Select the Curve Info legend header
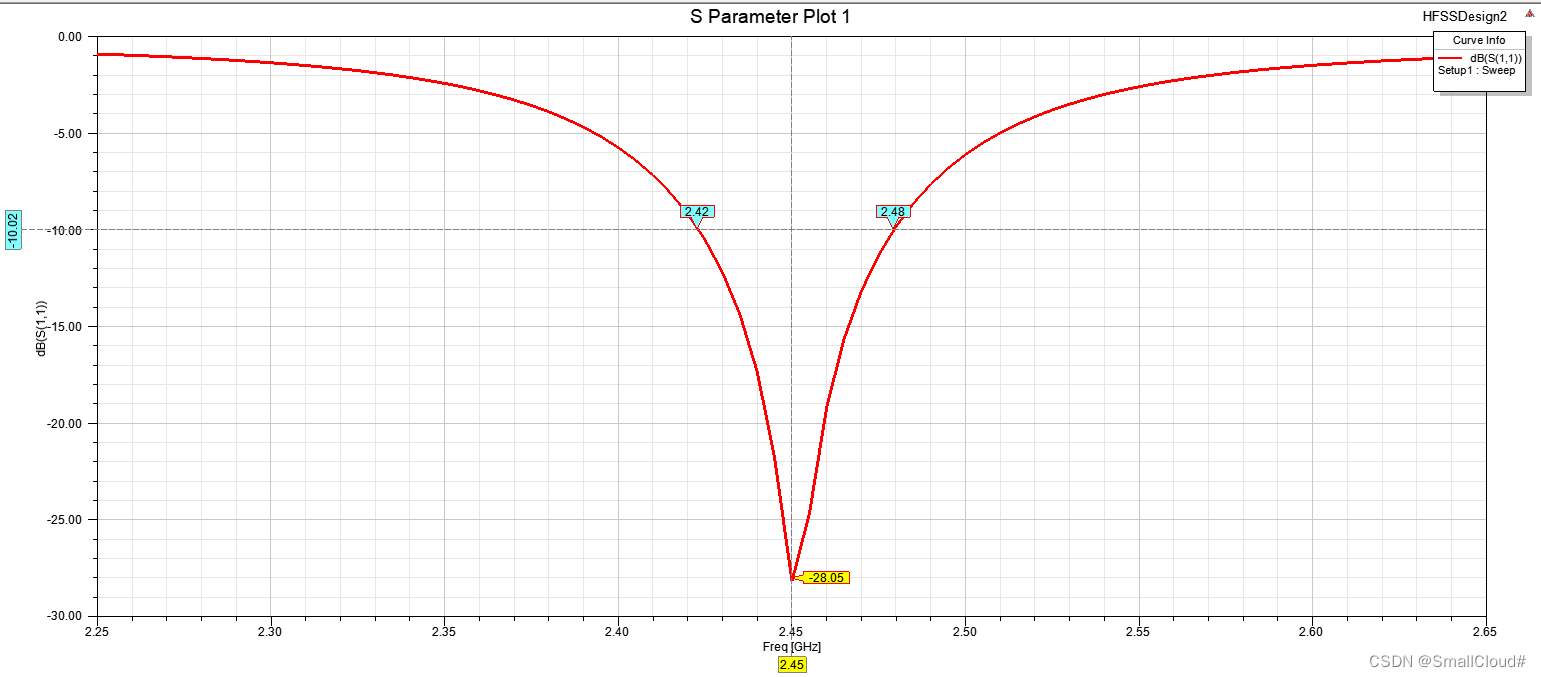 coord(1479,40)
